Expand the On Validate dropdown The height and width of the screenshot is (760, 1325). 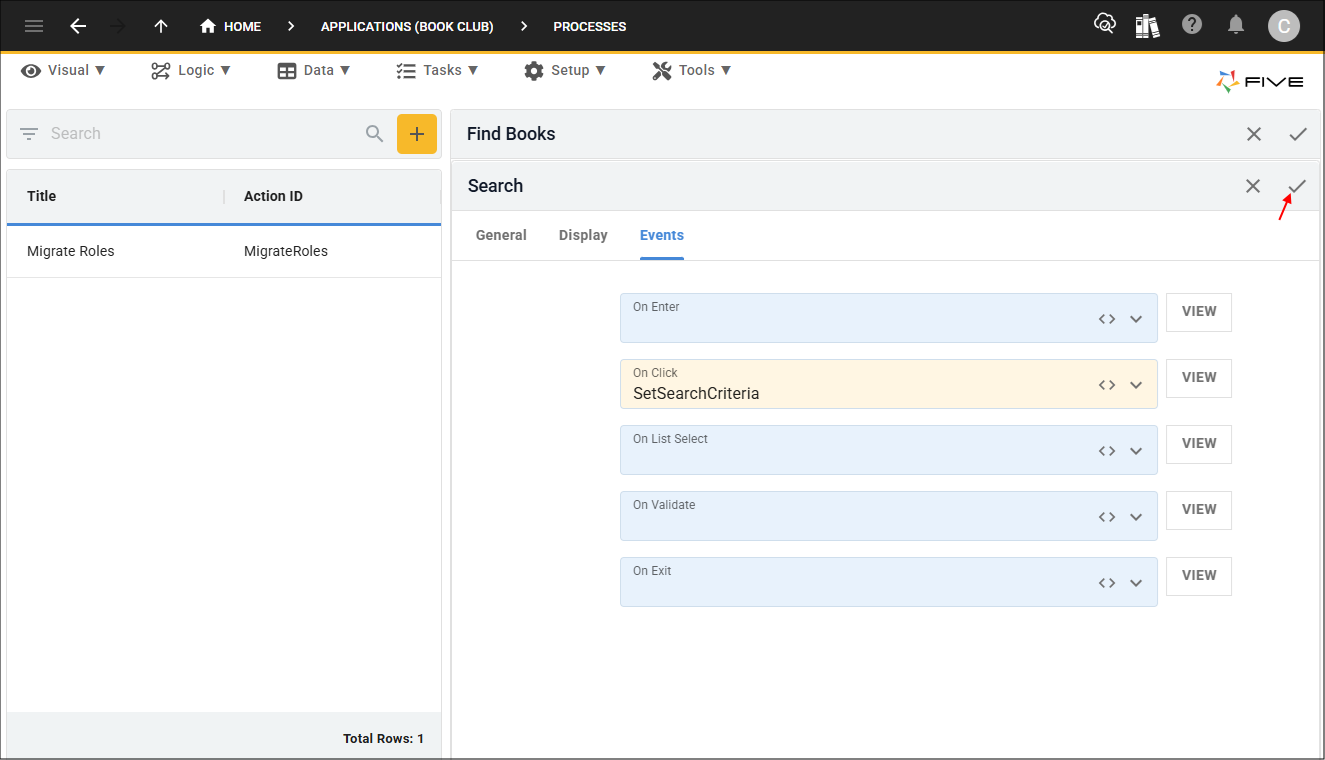click(1136, 517)
